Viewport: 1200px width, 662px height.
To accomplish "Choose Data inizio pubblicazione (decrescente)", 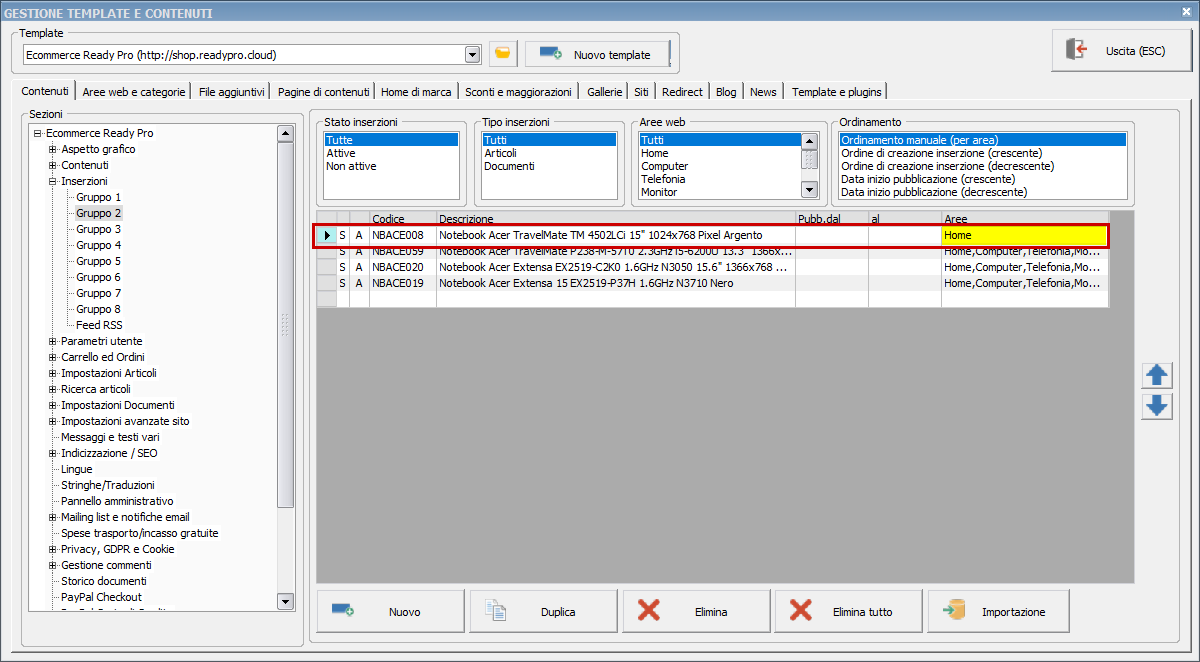I will pos(982,192).
